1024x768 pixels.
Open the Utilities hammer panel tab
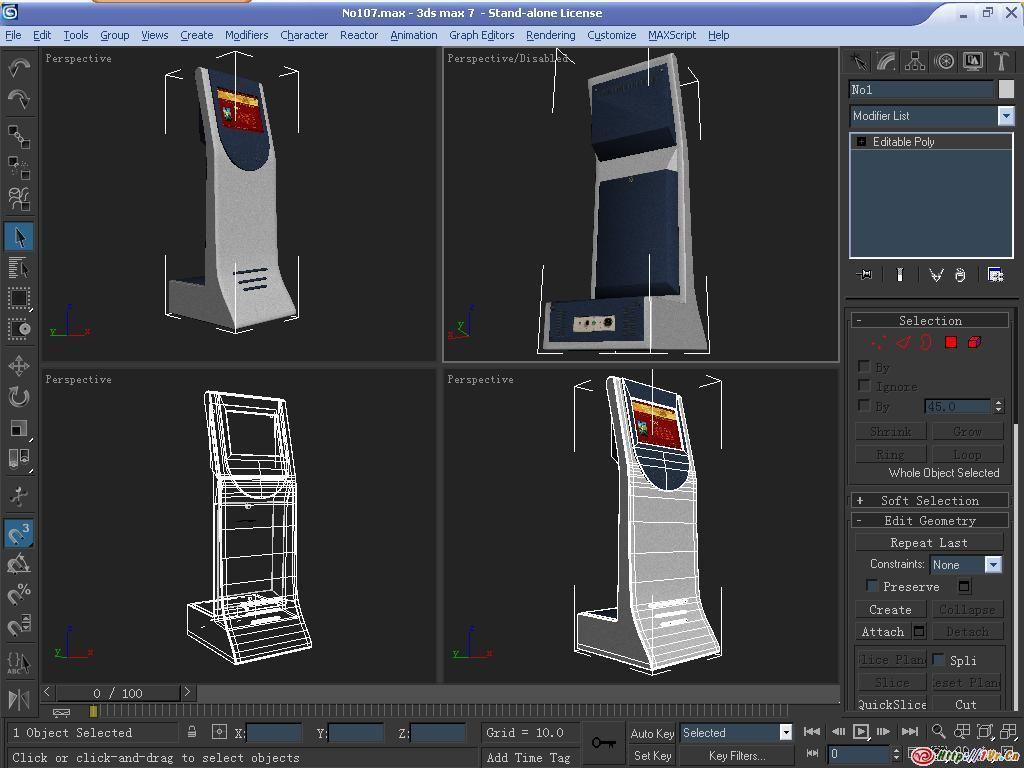[1000, 62]
